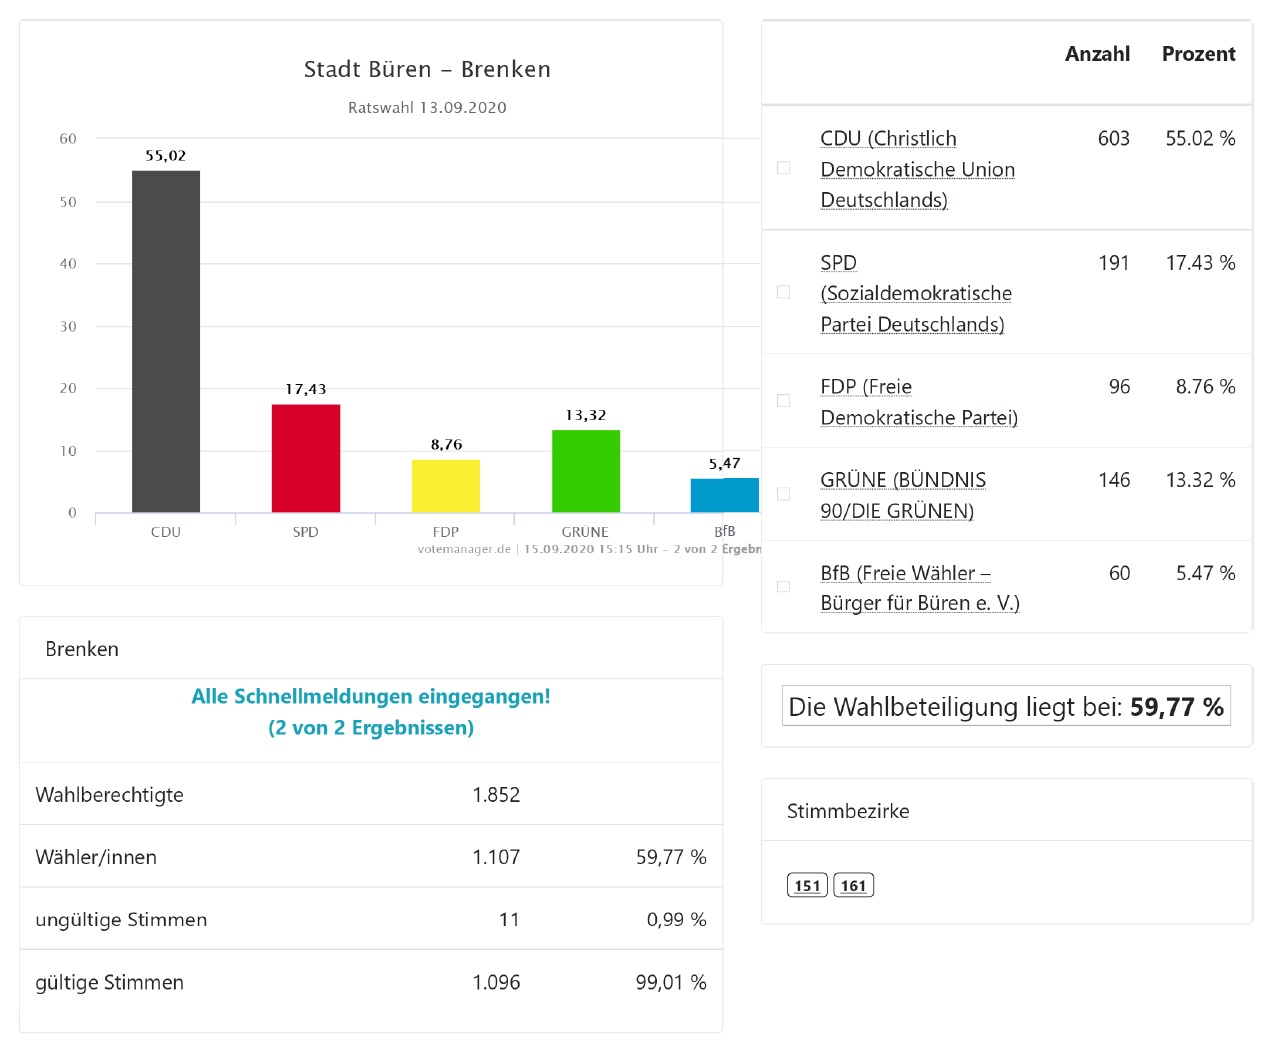The image size is (1276, 1049).
Task: Click the Anzahl column header
Action: [x=1097, y=54]
